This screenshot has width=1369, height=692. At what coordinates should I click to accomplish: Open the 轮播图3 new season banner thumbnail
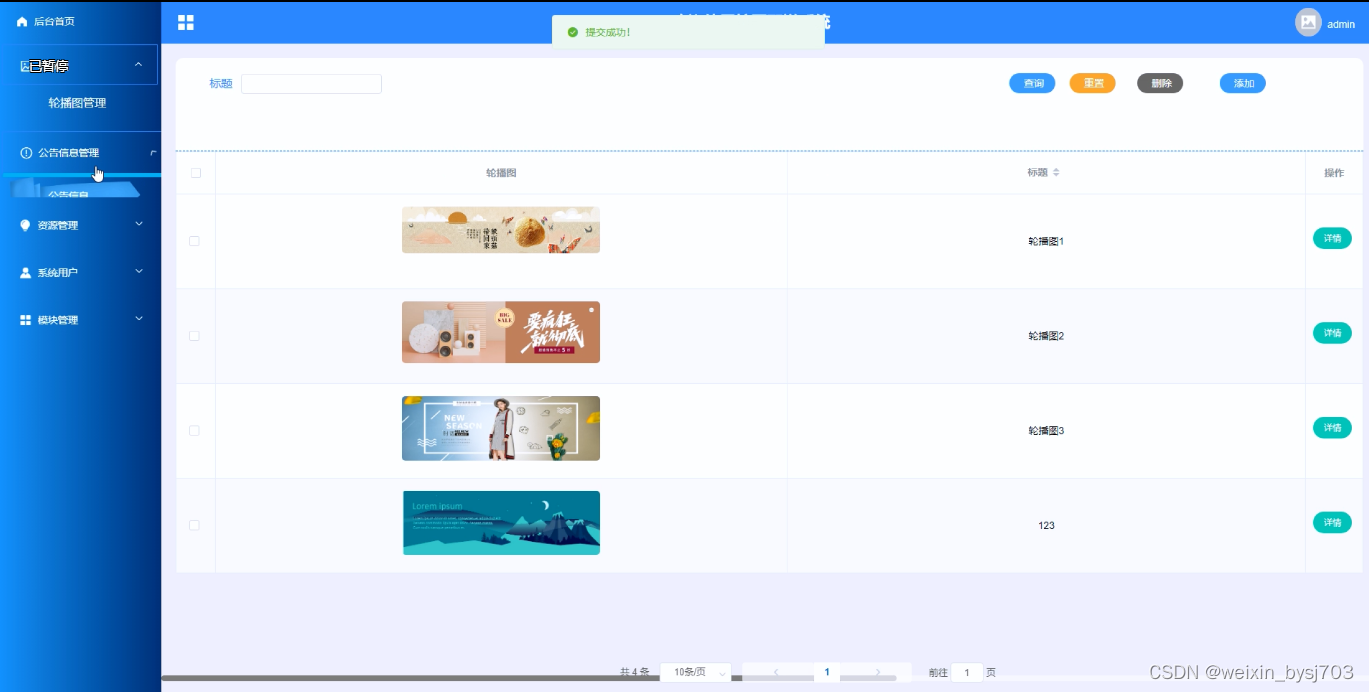click(x=501, y=428)
